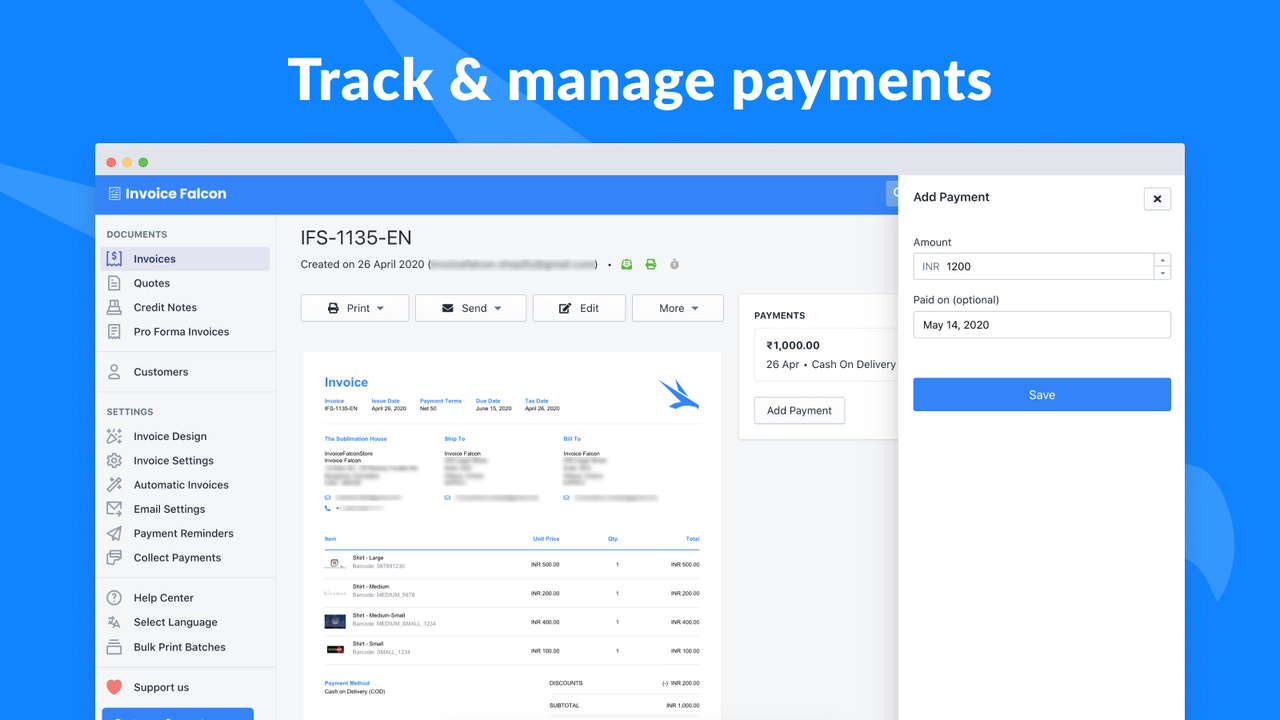Expand the Print dropdown
This screenshot has width=1280, height=720.
354,308
